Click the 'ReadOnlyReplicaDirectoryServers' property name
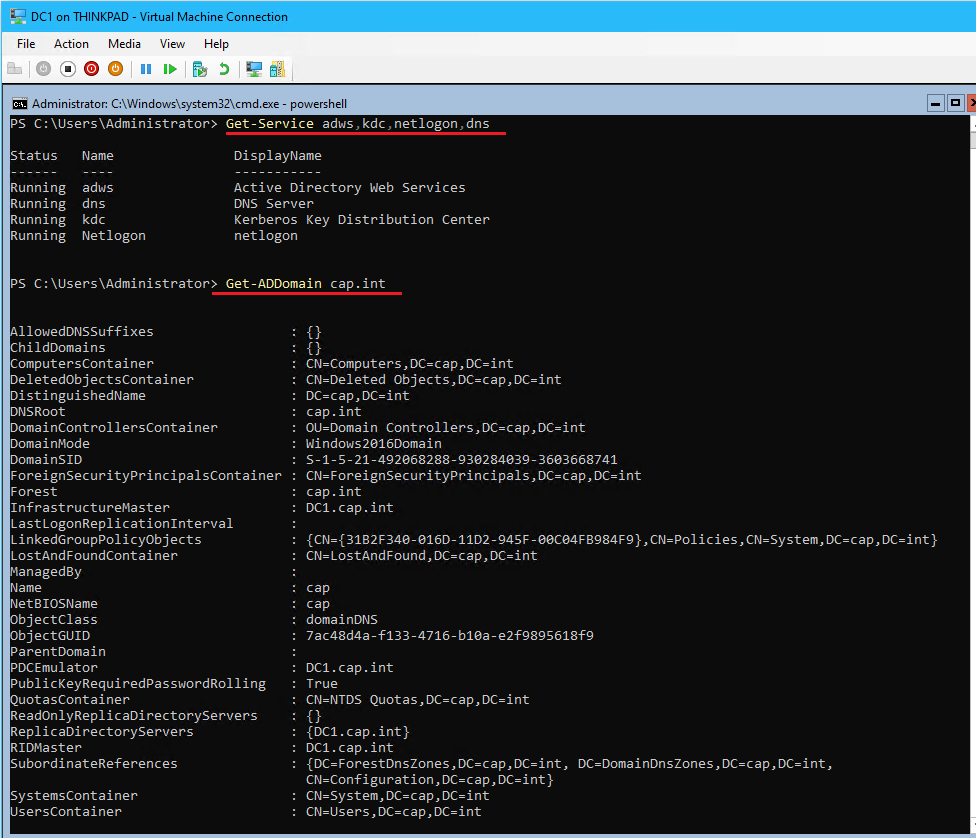The width and height of the screenshot is (976, 838). pos(134,716)
